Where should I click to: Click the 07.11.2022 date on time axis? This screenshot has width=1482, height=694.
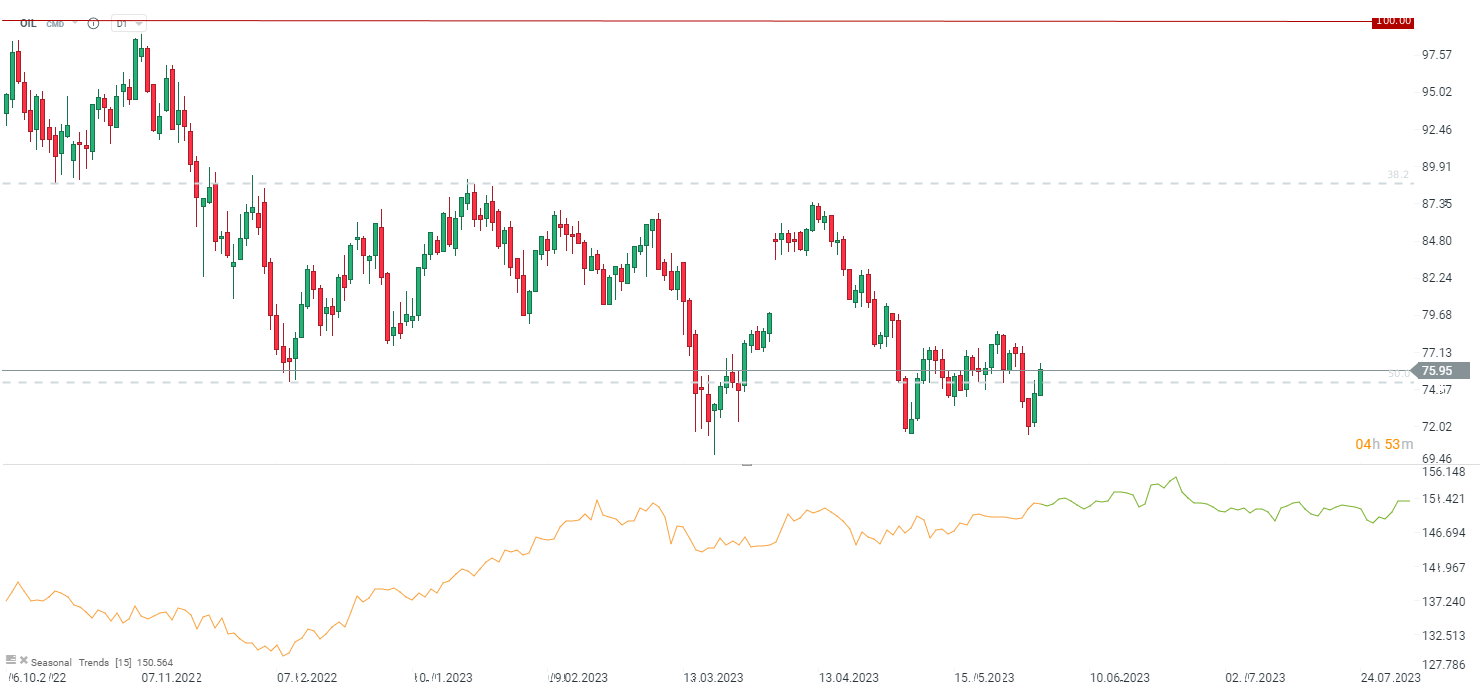click(172, 678)
